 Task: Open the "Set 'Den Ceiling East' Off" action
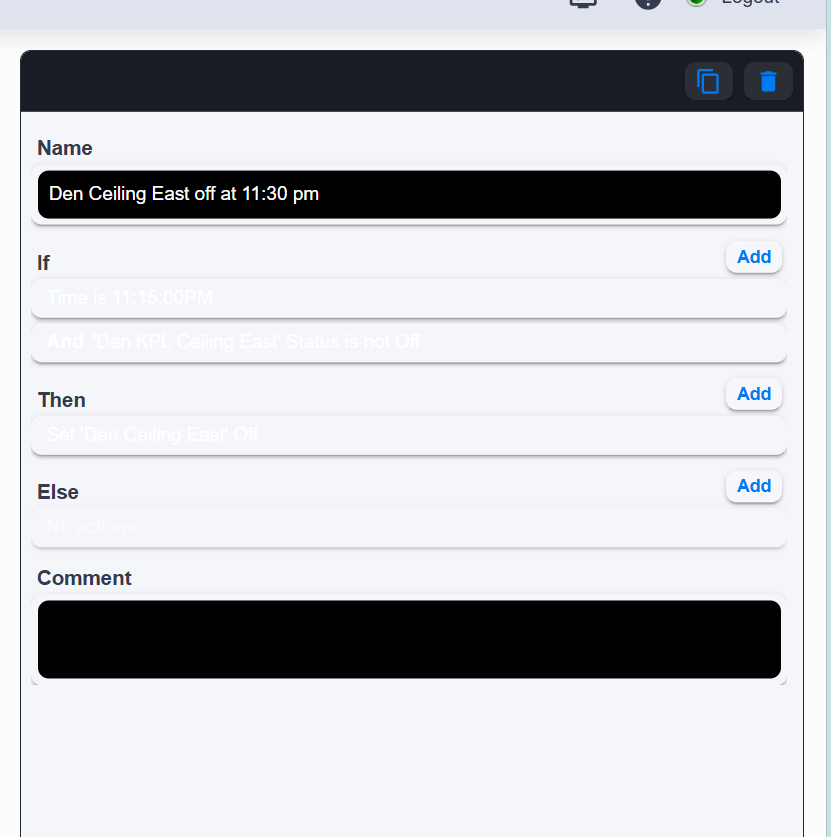click(409, 435)
